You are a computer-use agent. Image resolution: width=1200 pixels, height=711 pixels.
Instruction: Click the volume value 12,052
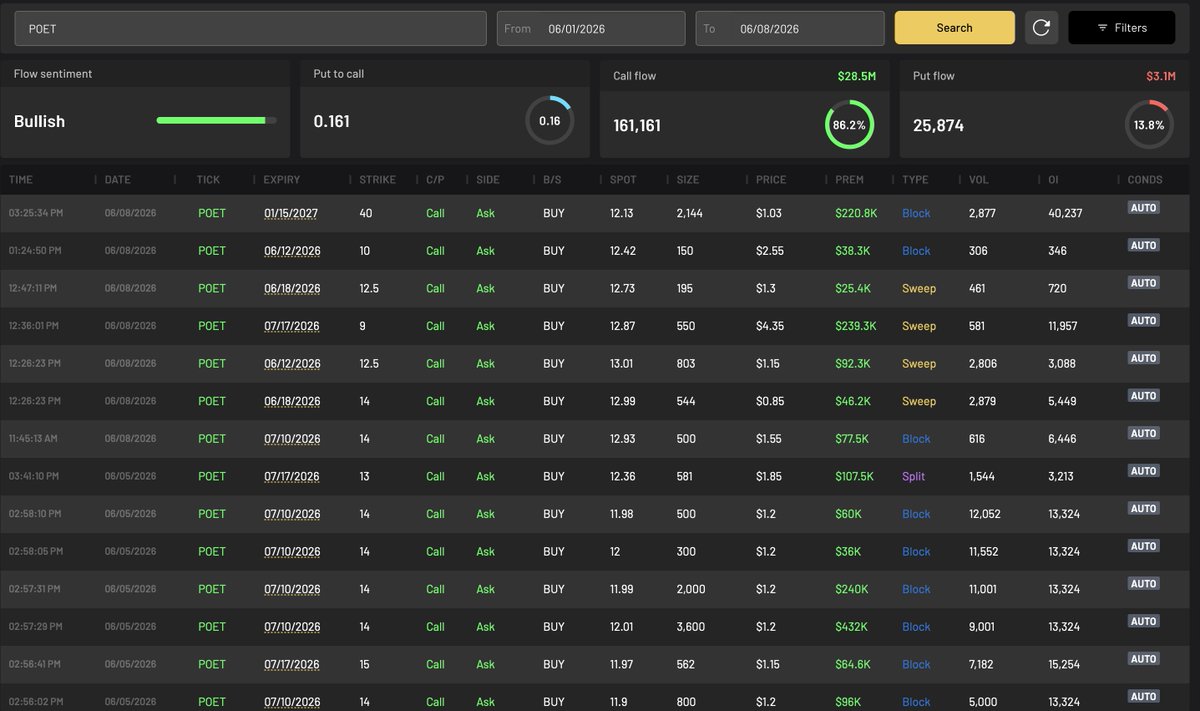click(x=985, y=514)
